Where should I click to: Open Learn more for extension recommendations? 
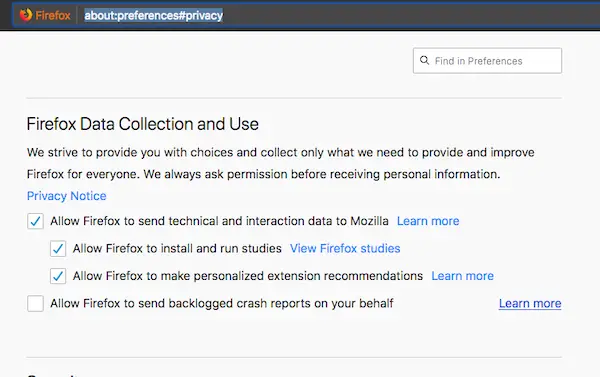point(462,276)
